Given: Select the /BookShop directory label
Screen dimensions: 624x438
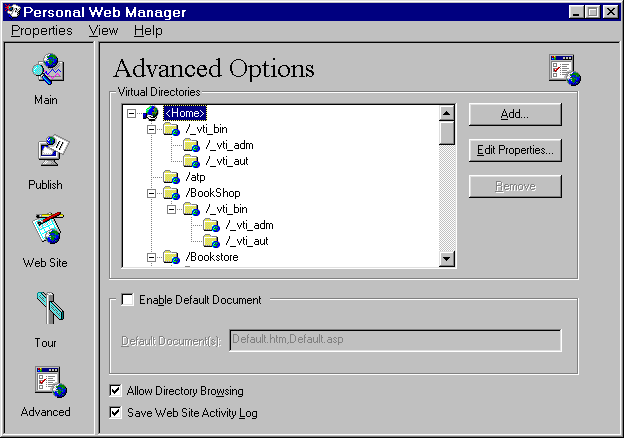Looking at the screenshot, I should 213,193.
